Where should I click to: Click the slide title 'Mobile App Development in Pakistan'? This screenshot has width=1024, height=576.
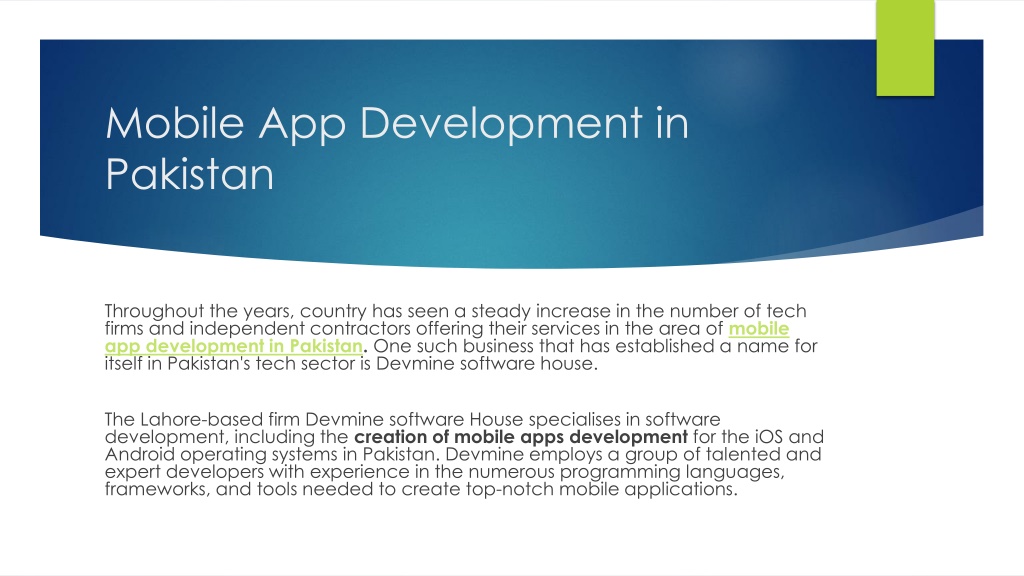tap(396, 148)
